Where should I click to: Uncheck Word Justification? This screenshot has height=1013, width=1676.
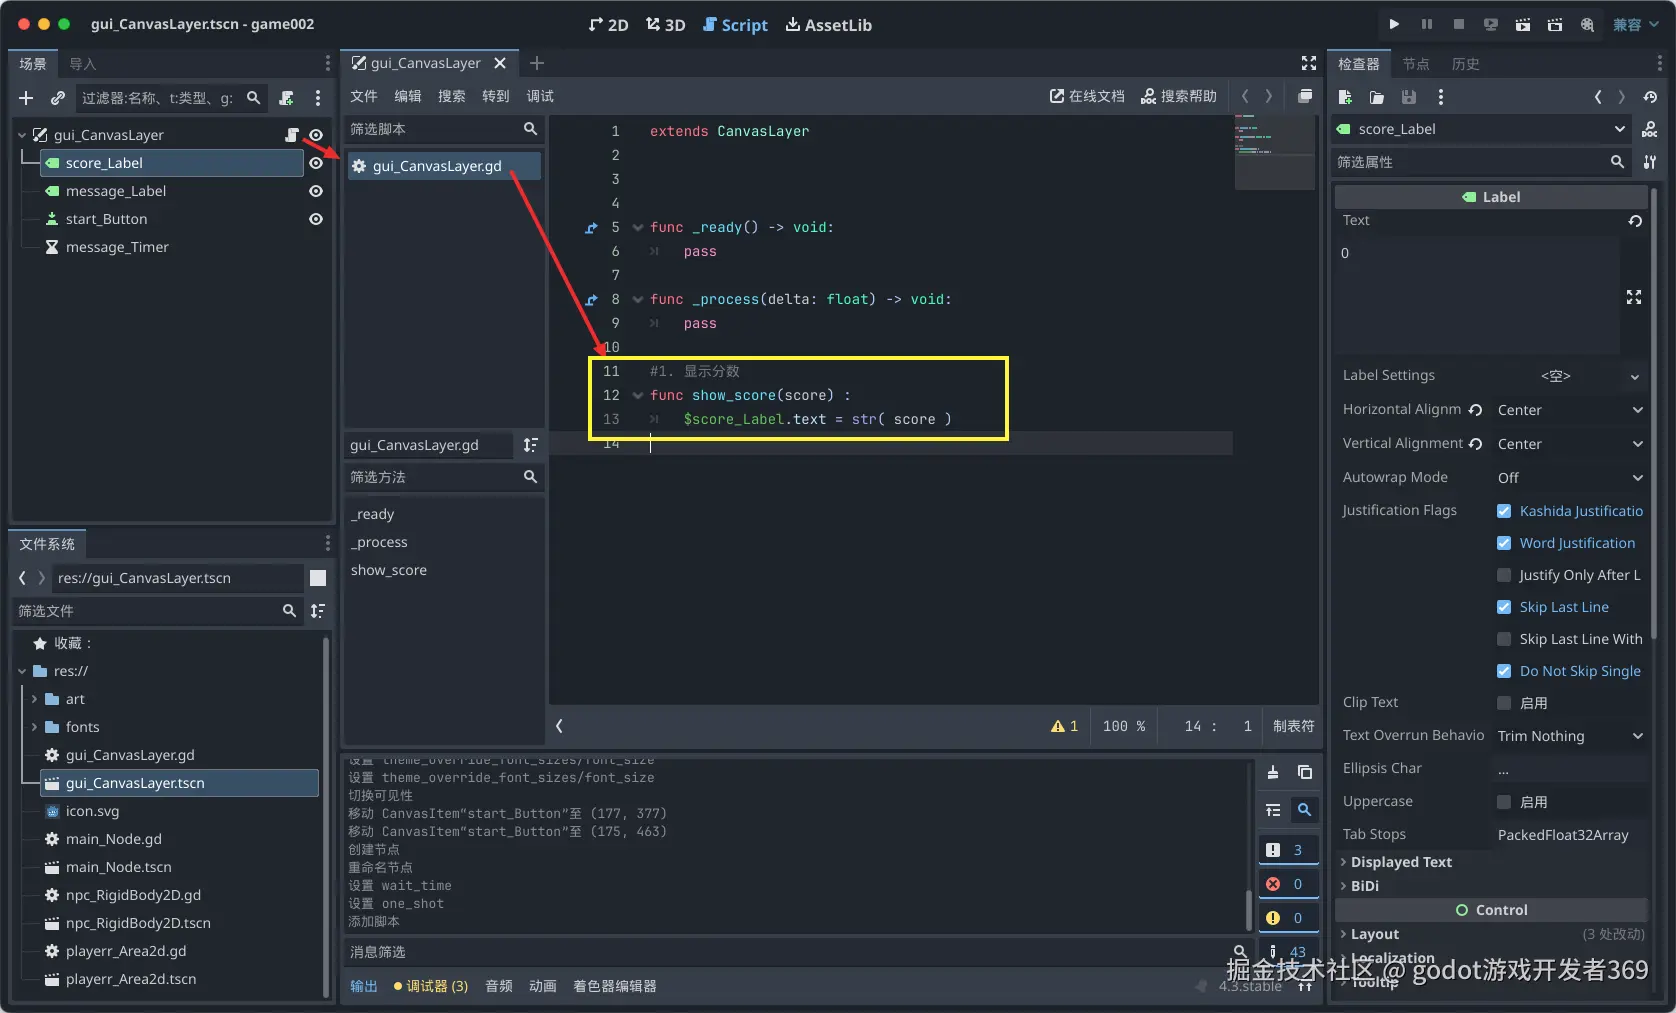coord(1504,543)
